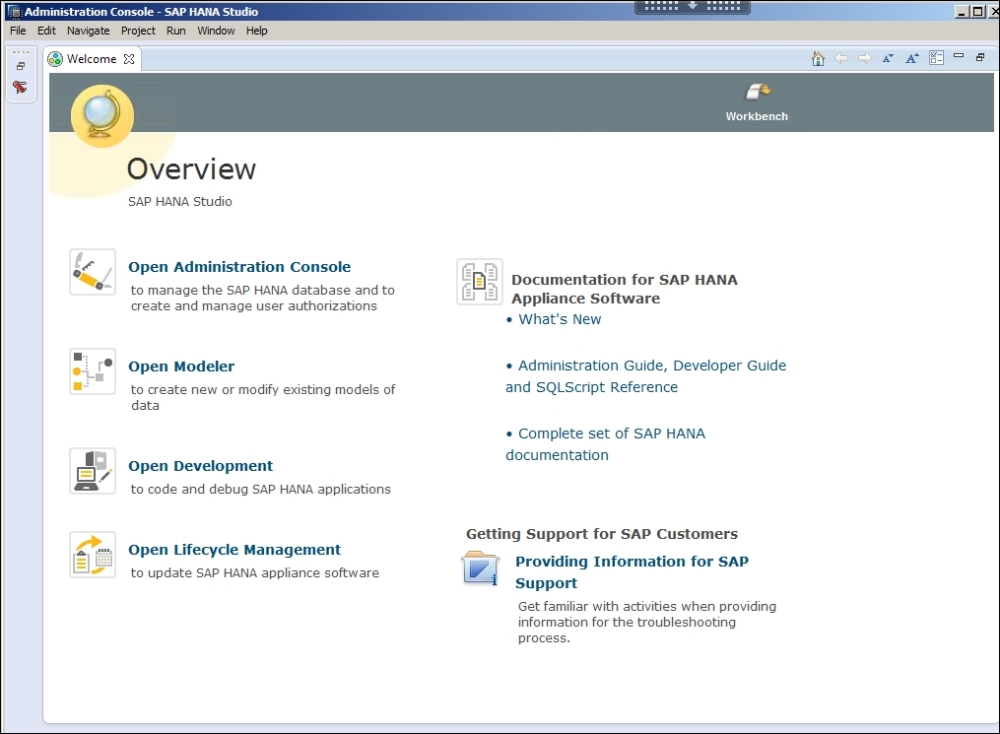1000x734 pixels.
Task: Click the Lifecycle Management update icon
Action: (x=92, y=555)
